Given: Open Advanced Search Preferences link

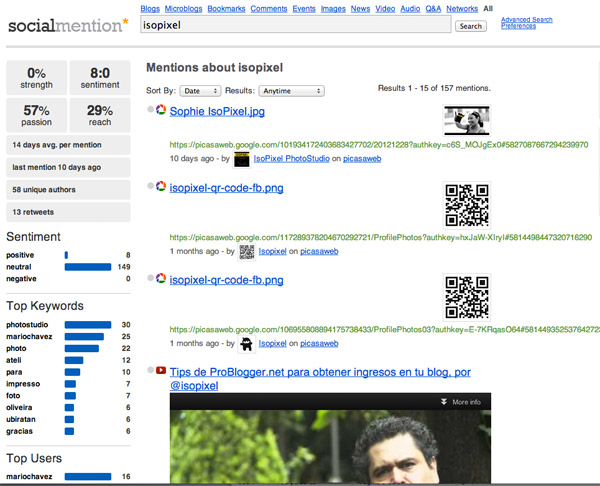Looking at the screenshot, I should 527,23.
